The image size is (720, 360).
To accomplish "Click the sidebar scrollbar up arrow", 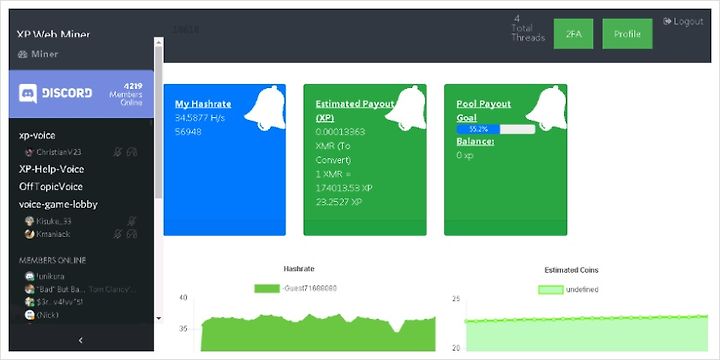I will (158, 42).
